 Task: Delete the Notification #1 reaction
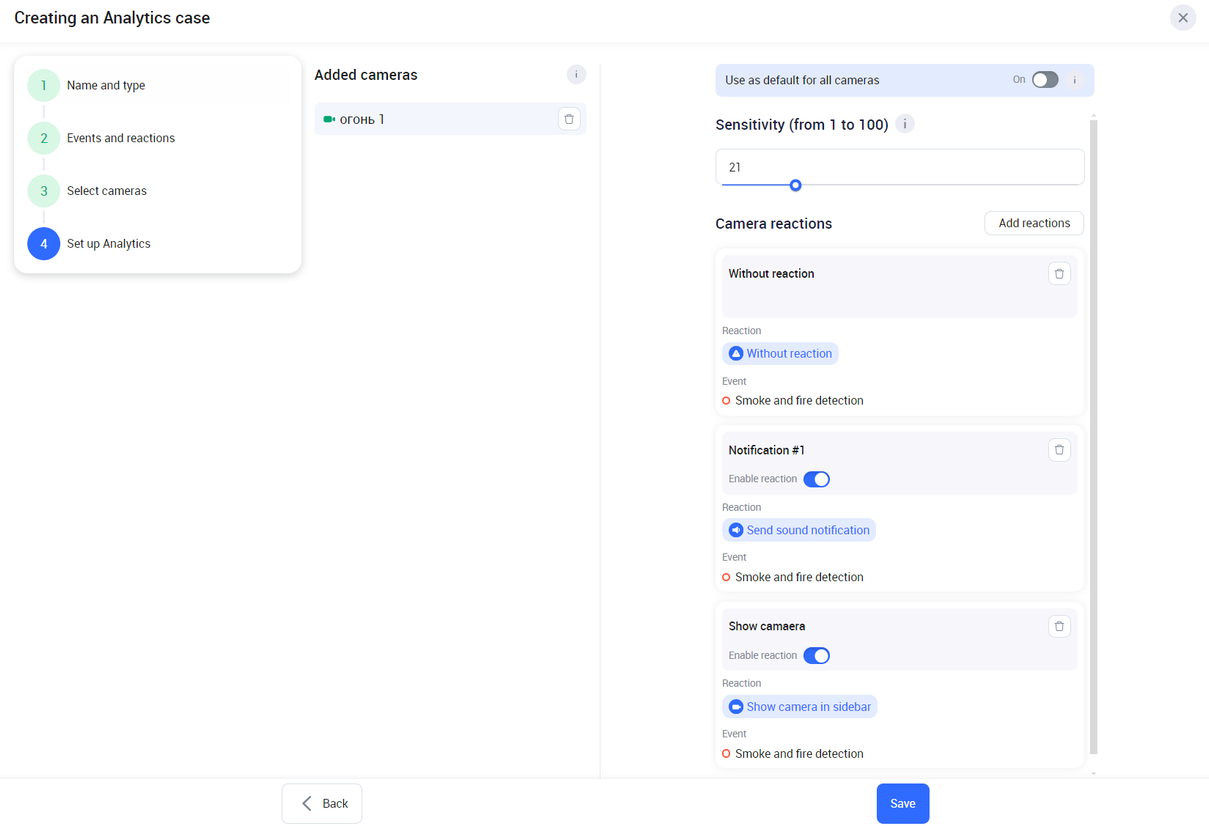tap(1059, 450)
